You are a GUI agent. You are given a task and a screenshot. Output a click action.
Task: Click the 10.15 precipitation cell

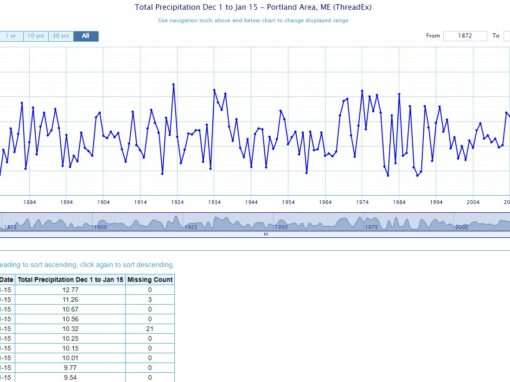[x=70, y=348]
